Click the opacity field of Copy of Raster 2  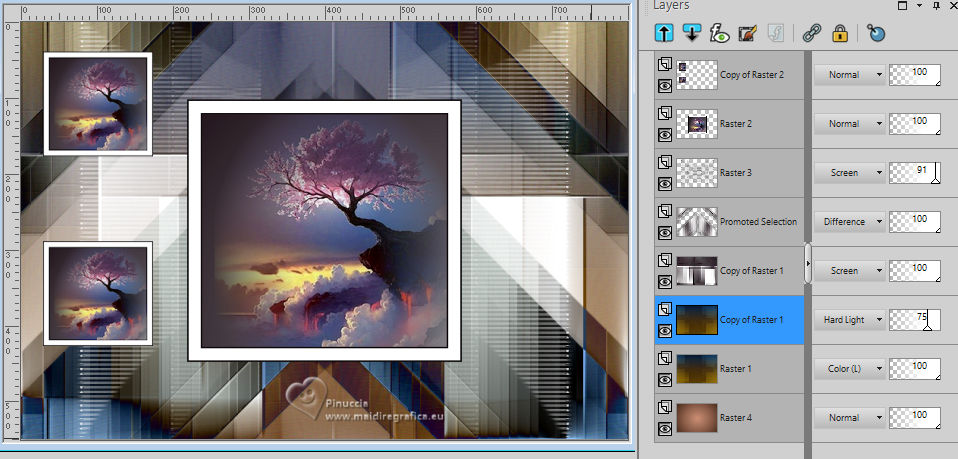(x=915, y=75)
